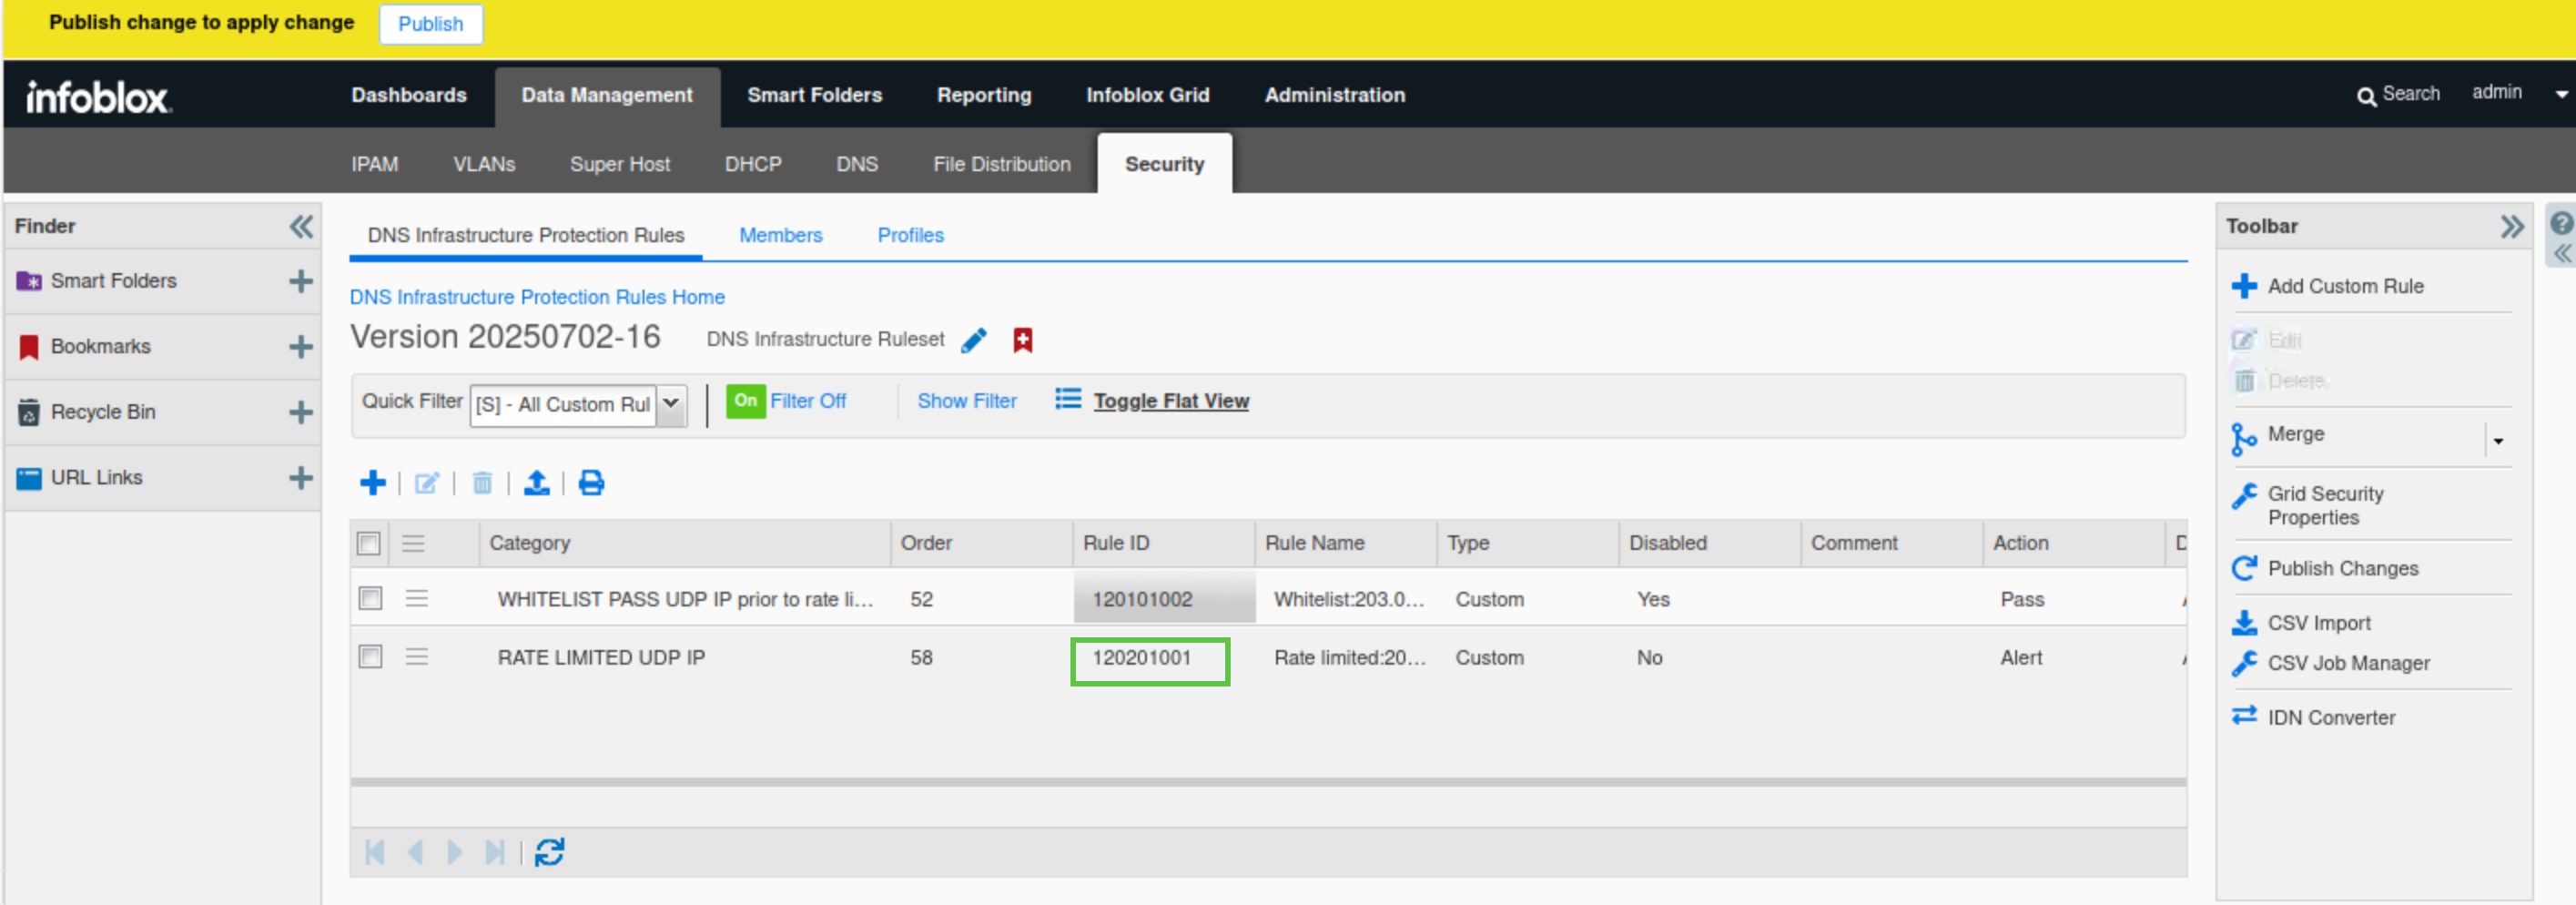The width and height of the screenshot is (2576, 905).
Task: Switch to the Members tab
Action: point(781,235)
